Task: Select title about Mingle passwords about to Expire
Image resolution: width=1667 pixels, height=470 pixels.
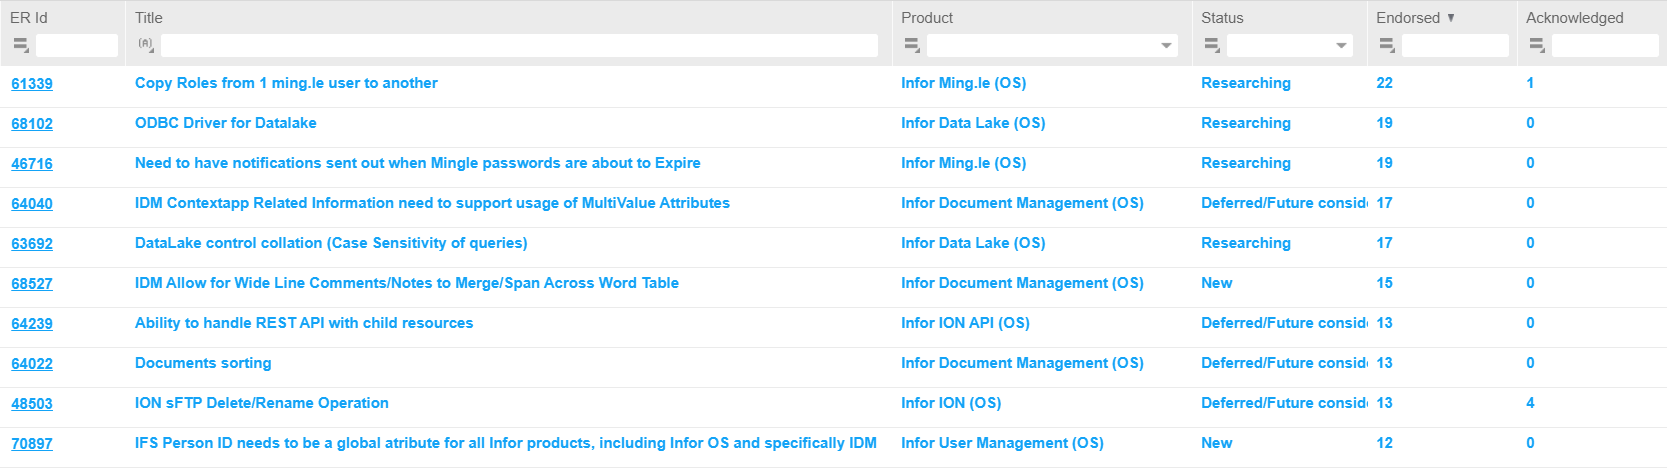Action: 418,163
